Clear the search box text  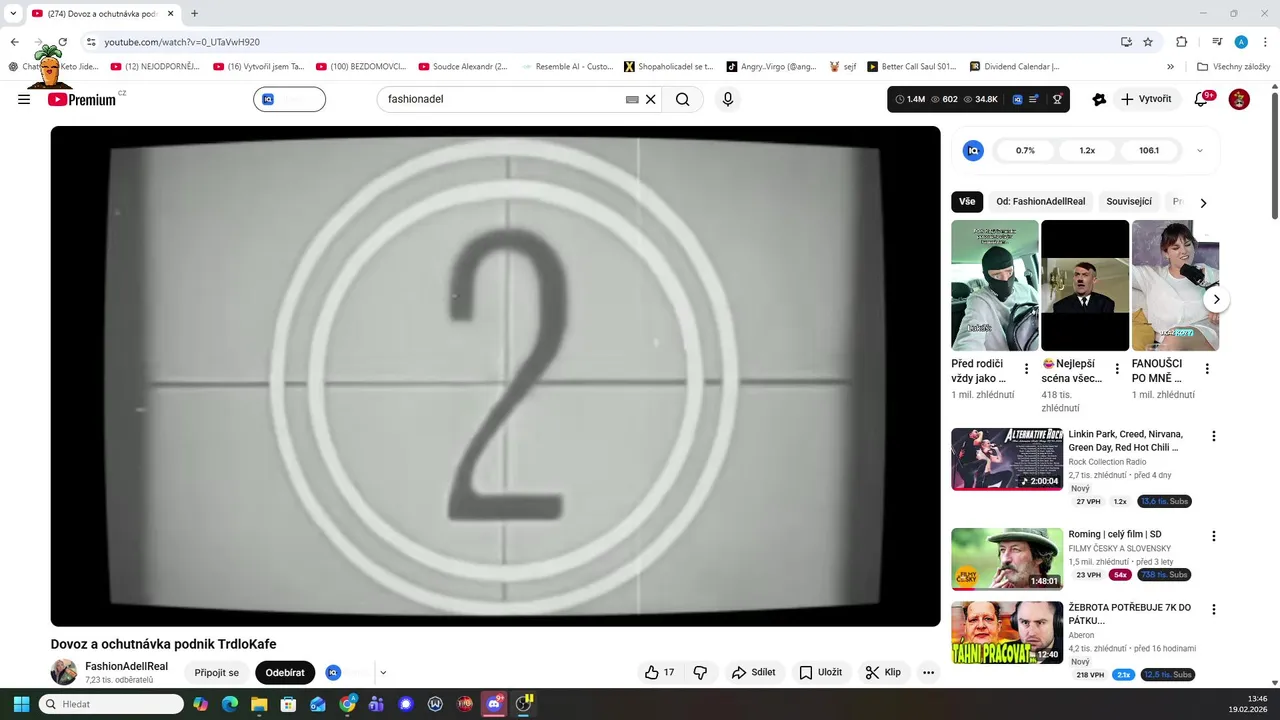(x=650, y=99)
